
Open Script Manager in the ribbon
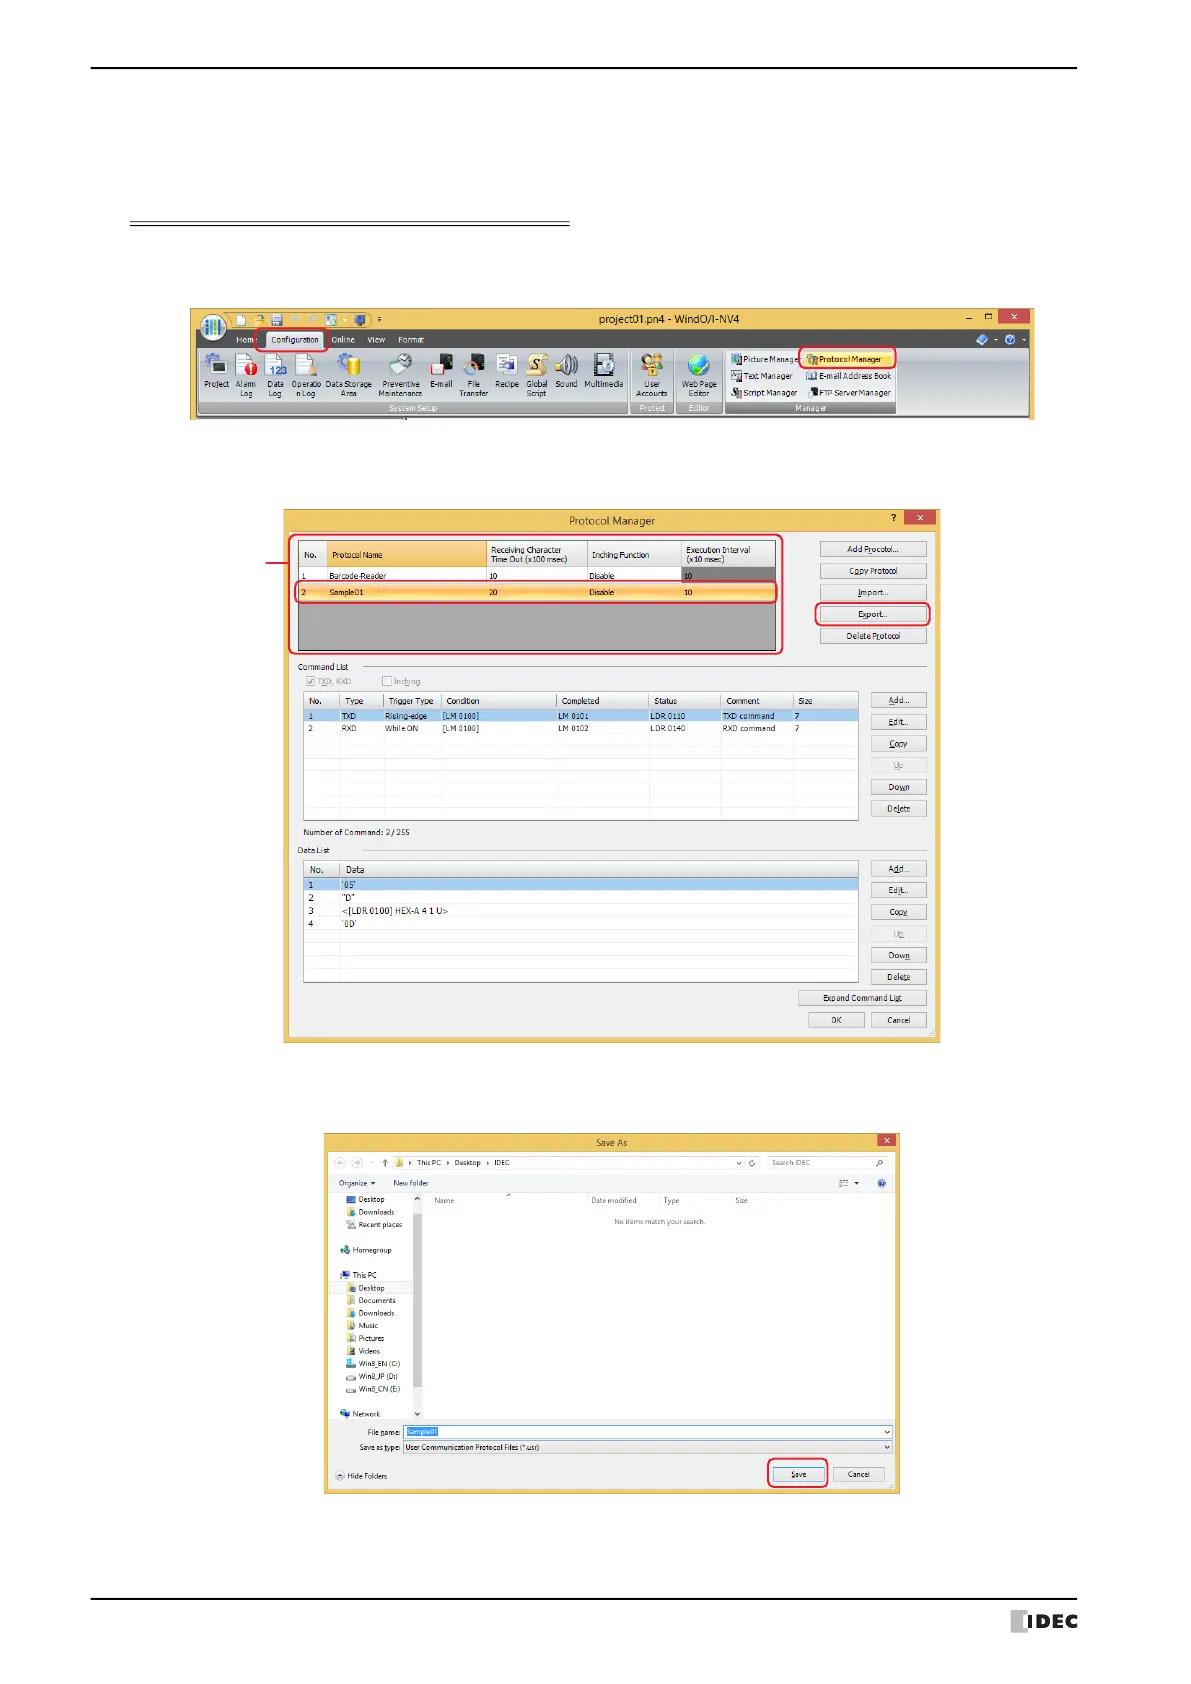click(764, 393)
